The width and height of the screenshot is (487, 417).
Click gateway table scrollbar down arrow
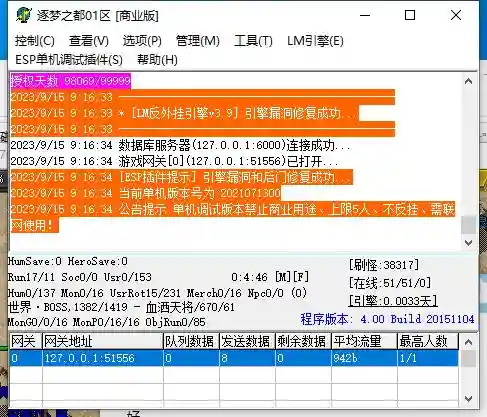point(468,399)
